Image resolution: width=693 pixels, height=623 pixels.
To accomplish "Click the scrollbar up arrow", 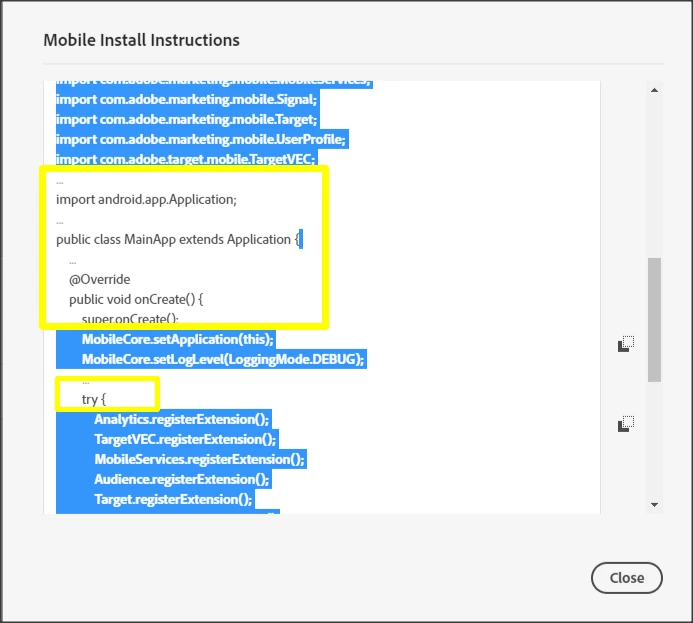I will (655, 90).
